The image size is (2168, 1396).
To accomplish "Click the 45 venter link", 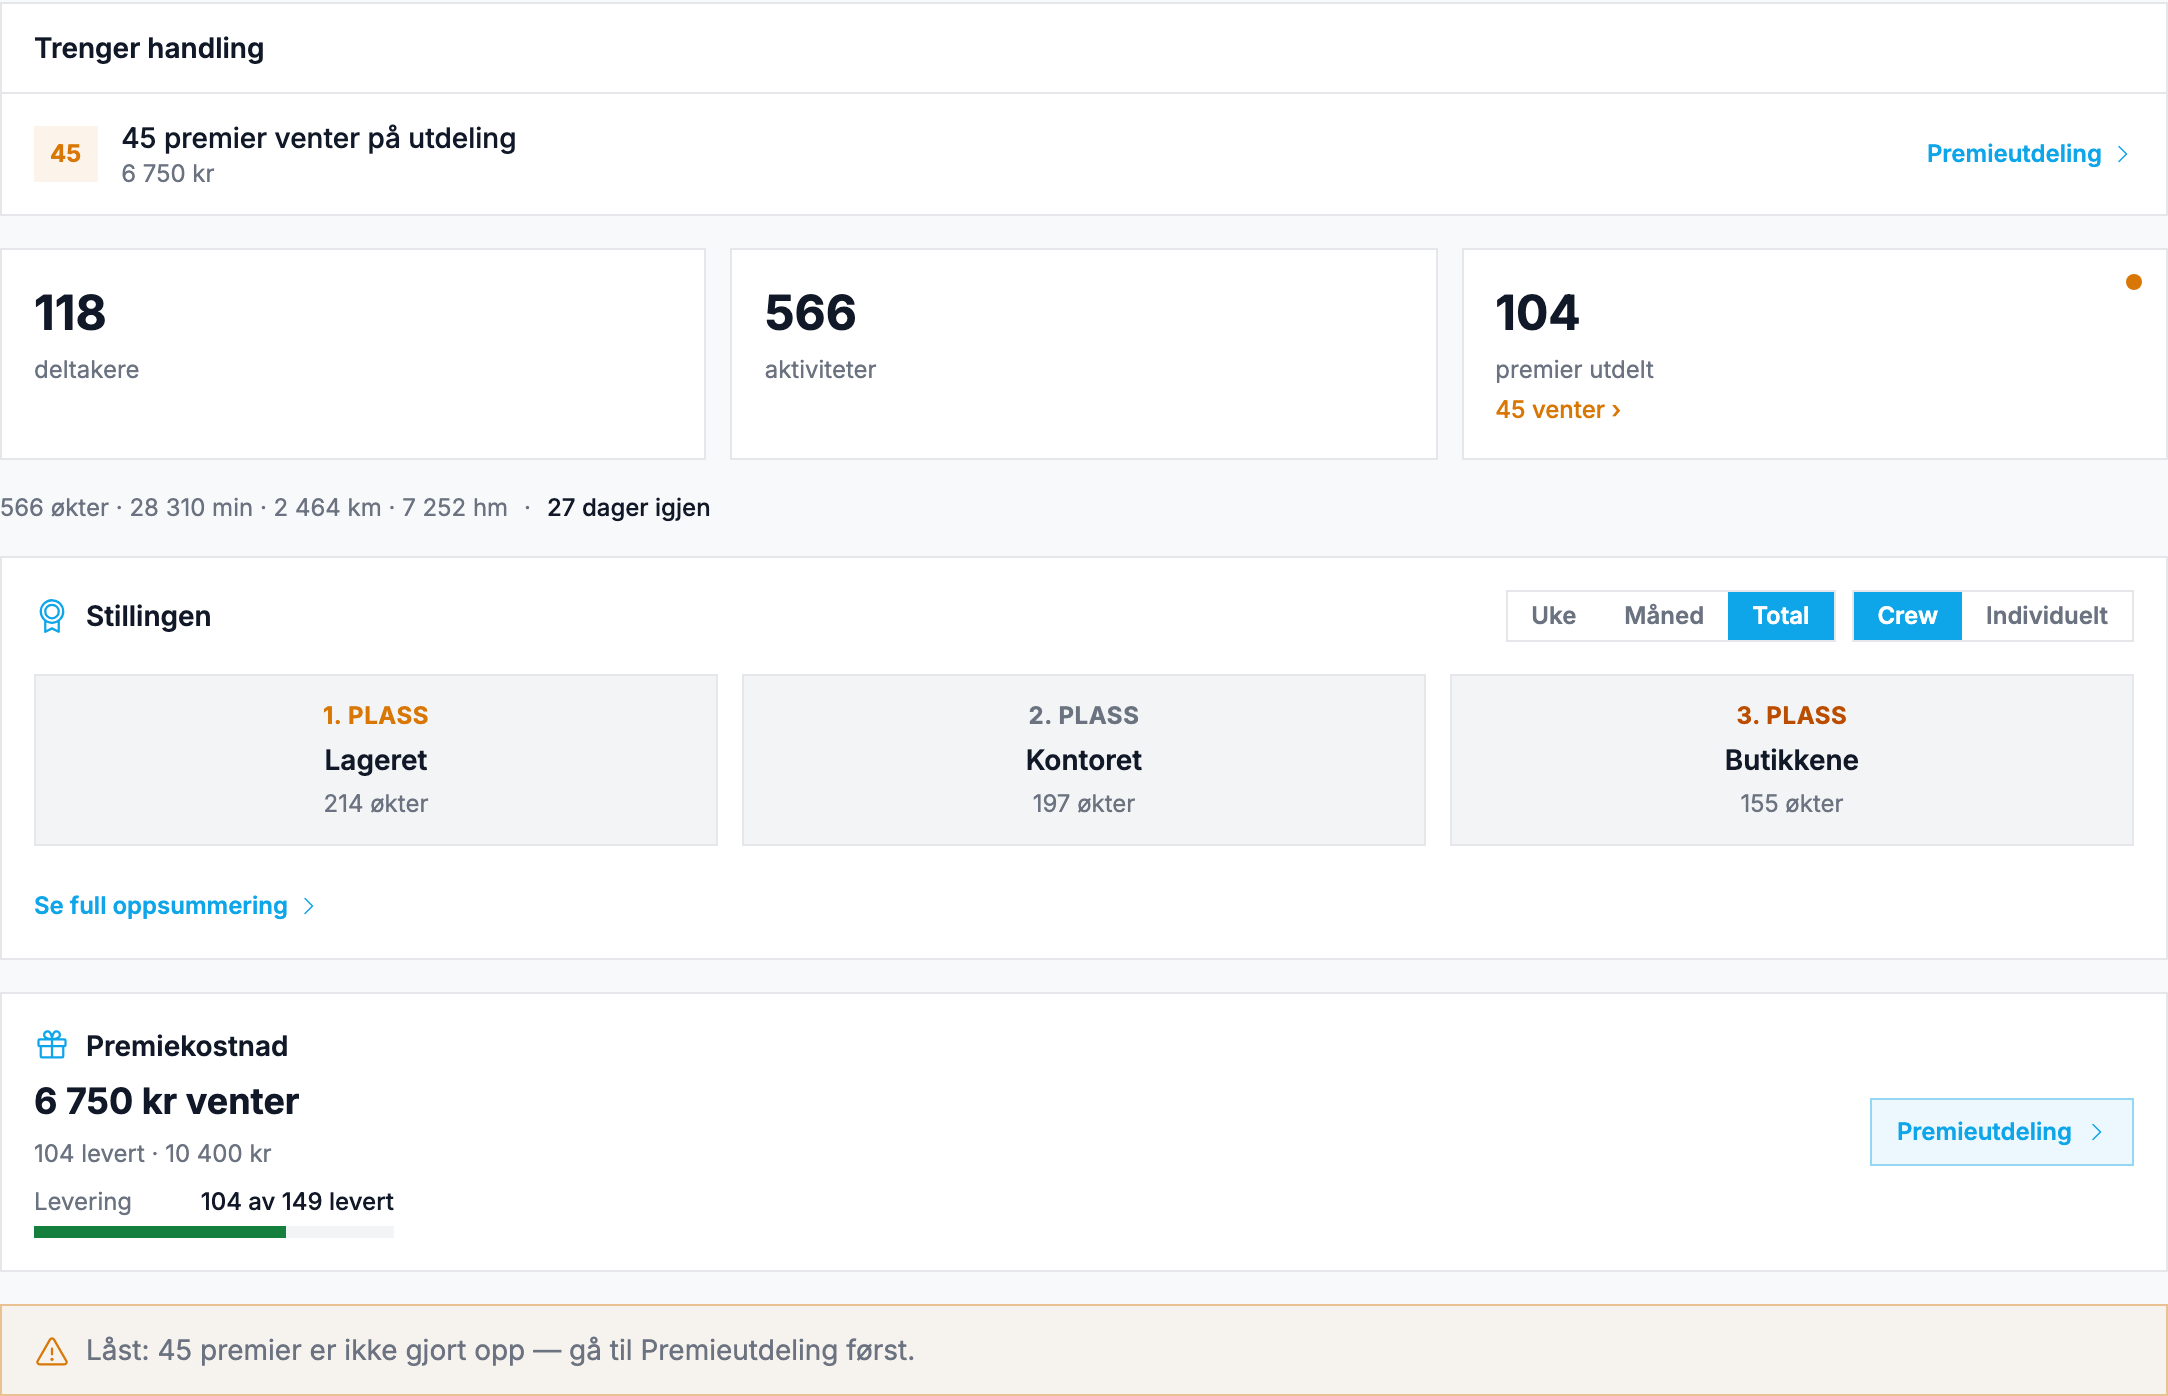I will click(x=1558, y=410).
